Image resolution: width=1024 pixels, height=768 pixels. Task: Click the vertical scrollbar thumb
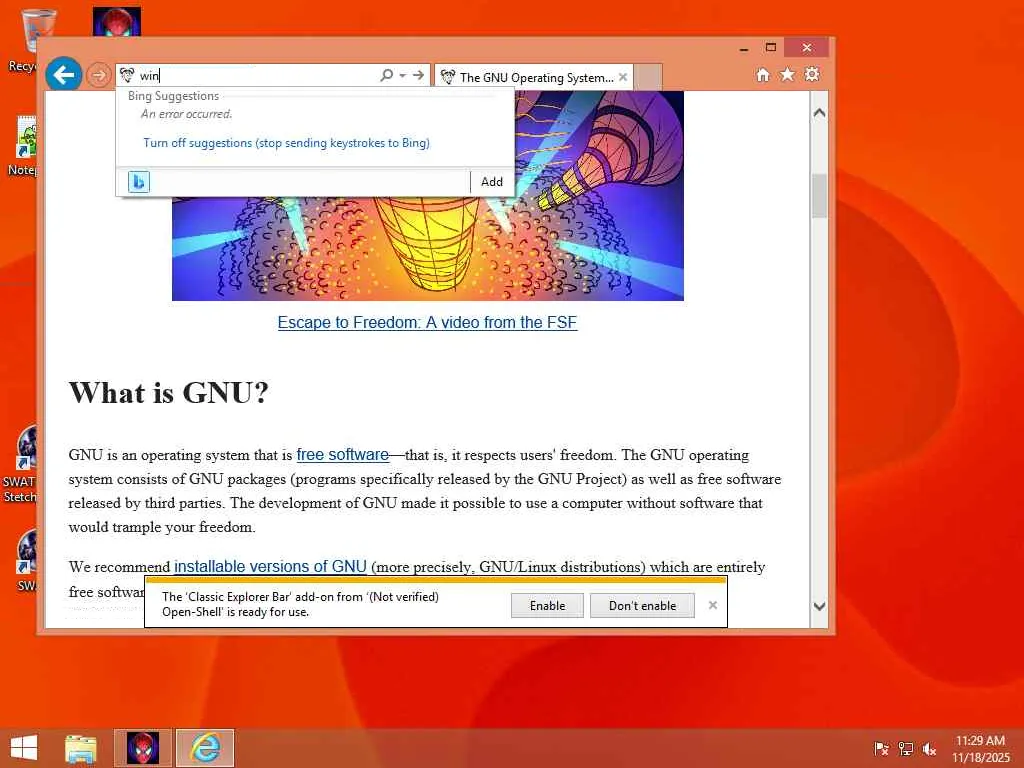point(820,196)
